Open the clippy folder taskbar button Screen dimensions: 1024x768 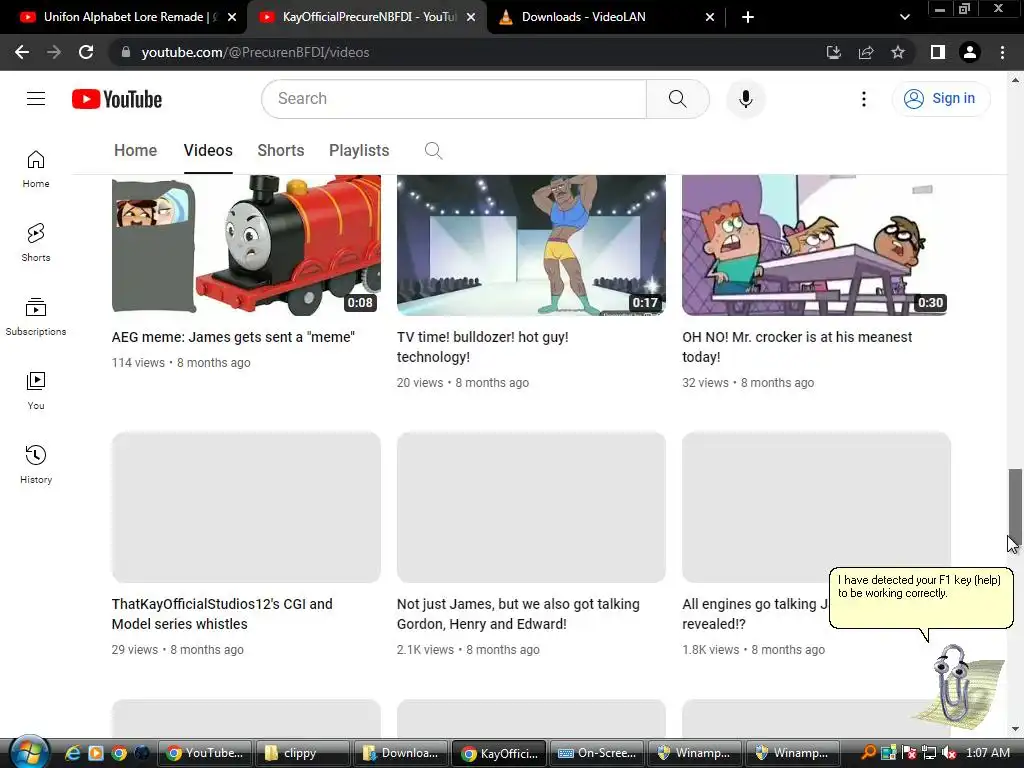click(302, 753)
